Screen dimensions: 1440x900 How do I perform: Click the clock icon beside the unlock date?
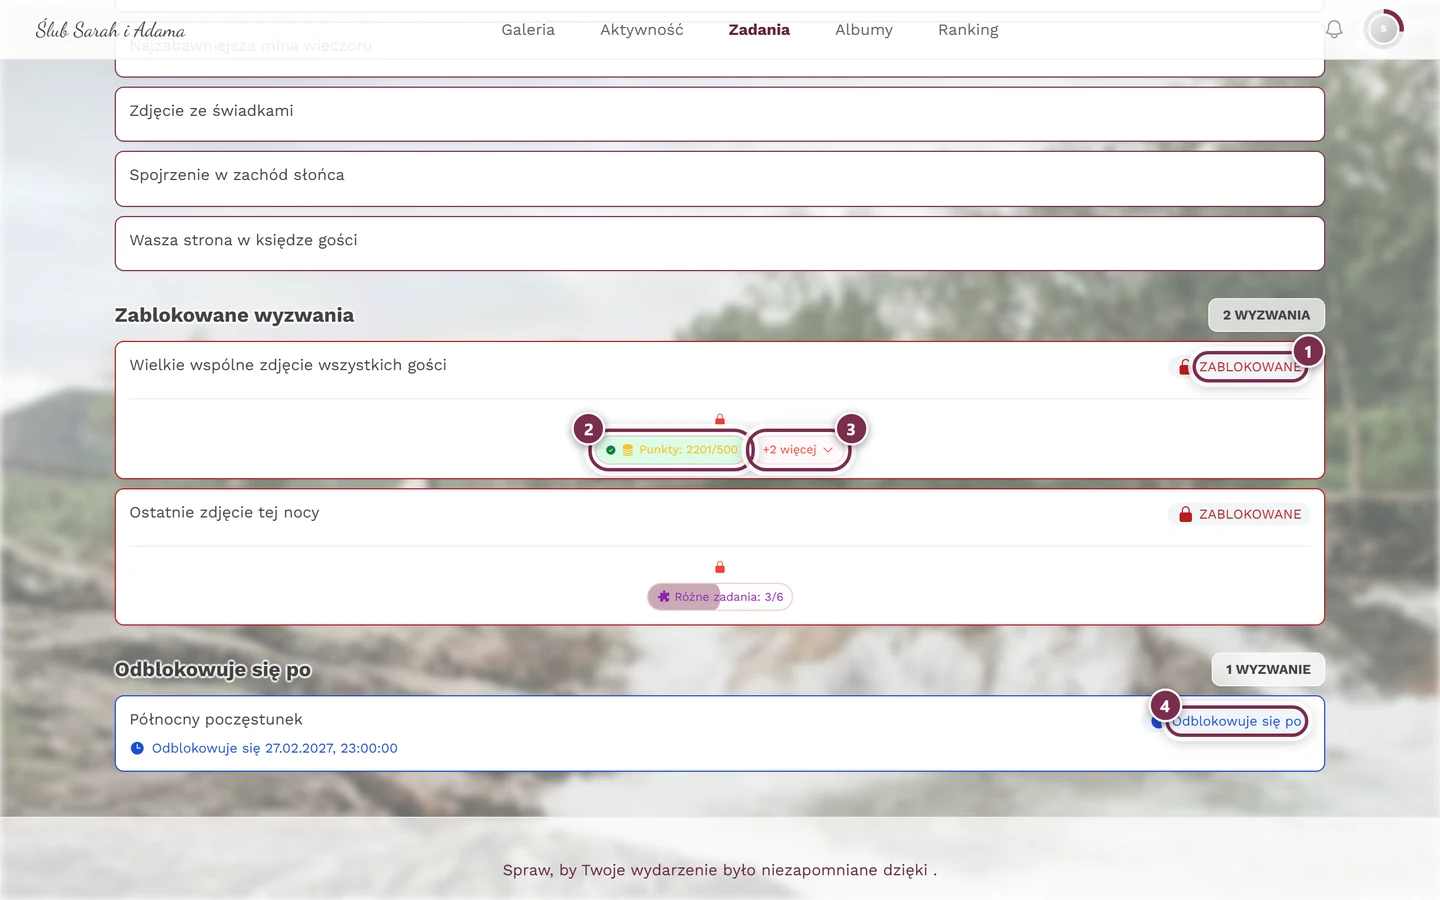pyautogui.click(x=137, y=748)
